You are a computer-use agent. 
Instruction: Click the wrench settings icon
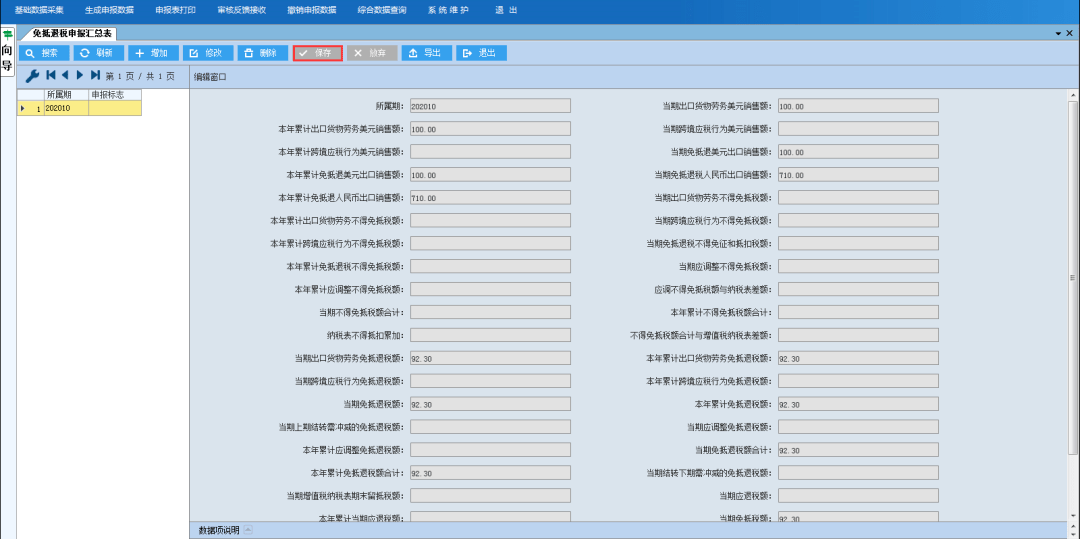point(32,76)
